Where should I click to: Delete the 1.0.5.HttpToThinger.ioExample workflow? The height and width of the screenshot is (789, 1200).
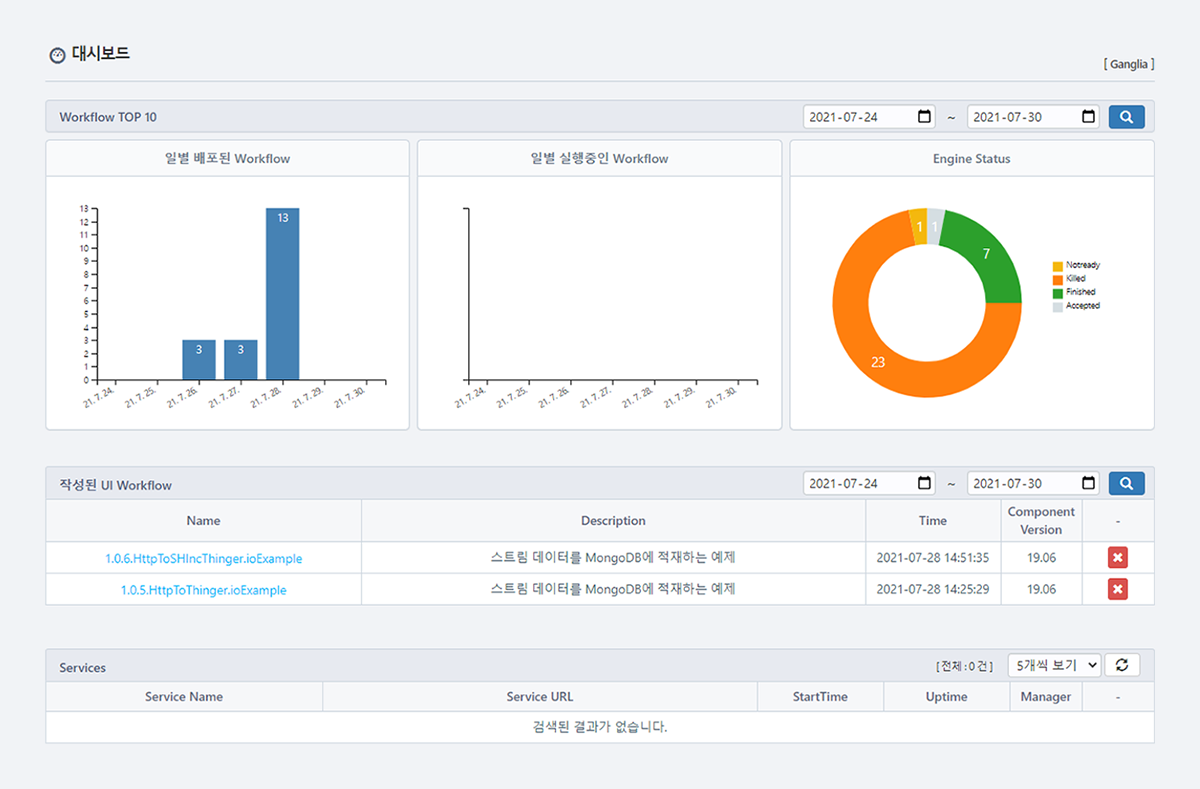click(x=1118, y=589)
